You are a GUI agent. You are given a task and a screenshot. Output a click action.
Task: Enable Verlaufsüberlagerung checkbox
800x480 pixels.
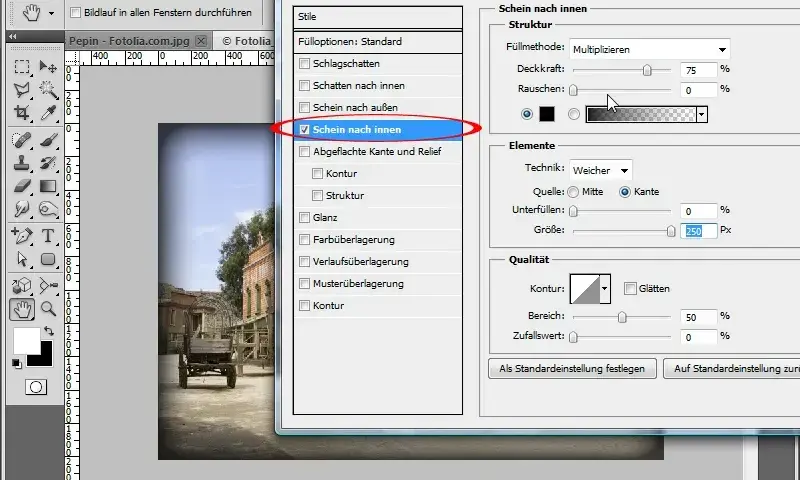coord(305,262)
